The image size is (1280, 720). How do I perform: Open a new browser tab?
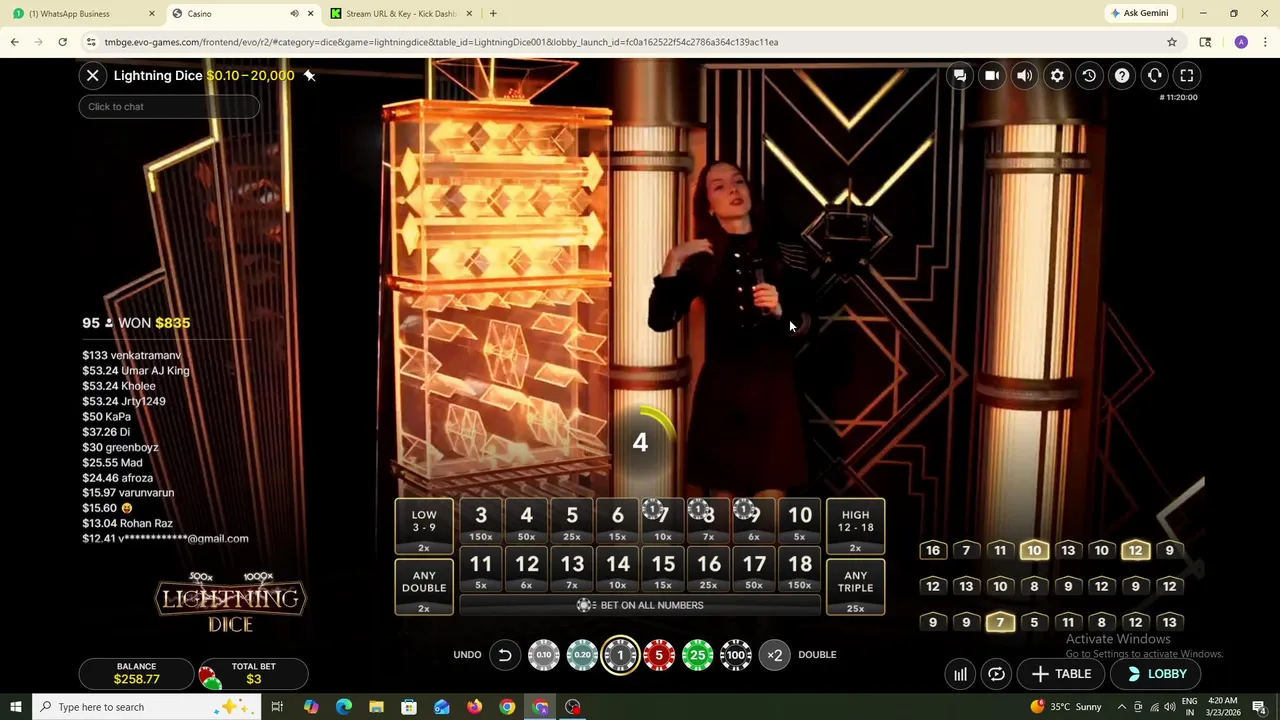point(493,14)
